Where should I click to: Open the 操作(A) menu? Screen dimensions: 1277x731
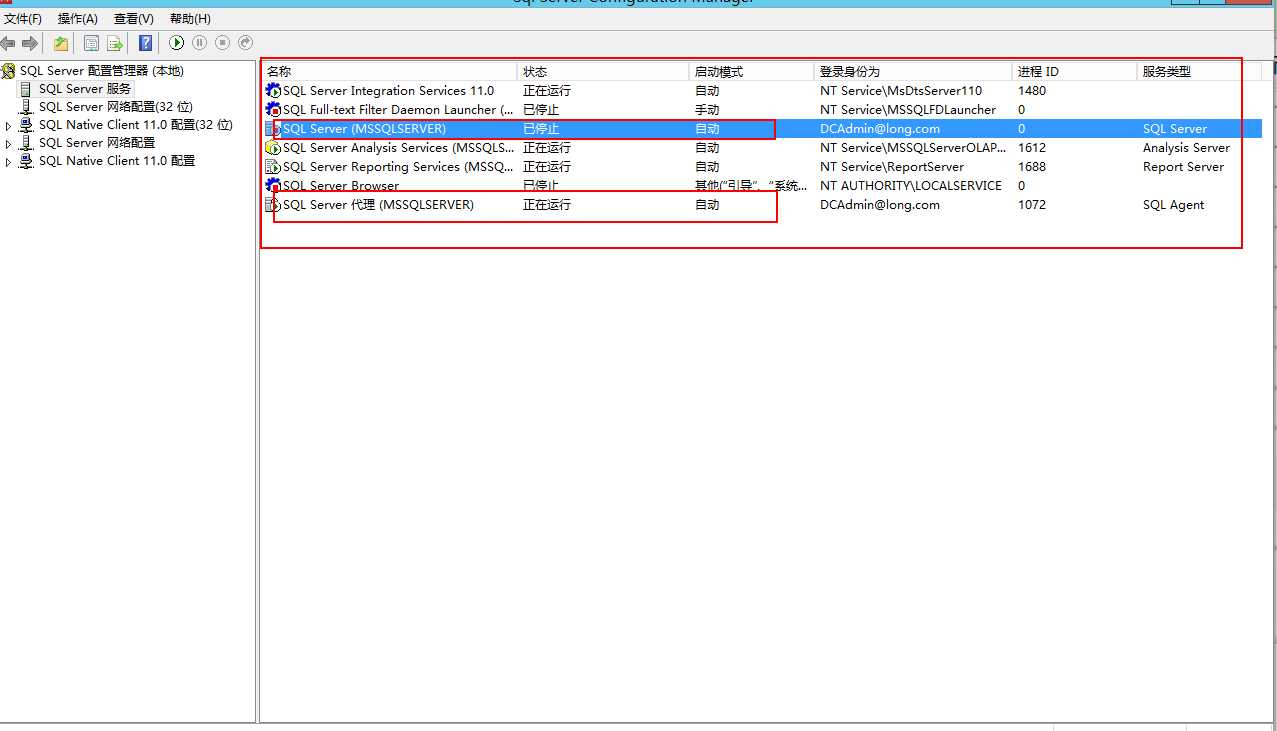coord(78,19)
